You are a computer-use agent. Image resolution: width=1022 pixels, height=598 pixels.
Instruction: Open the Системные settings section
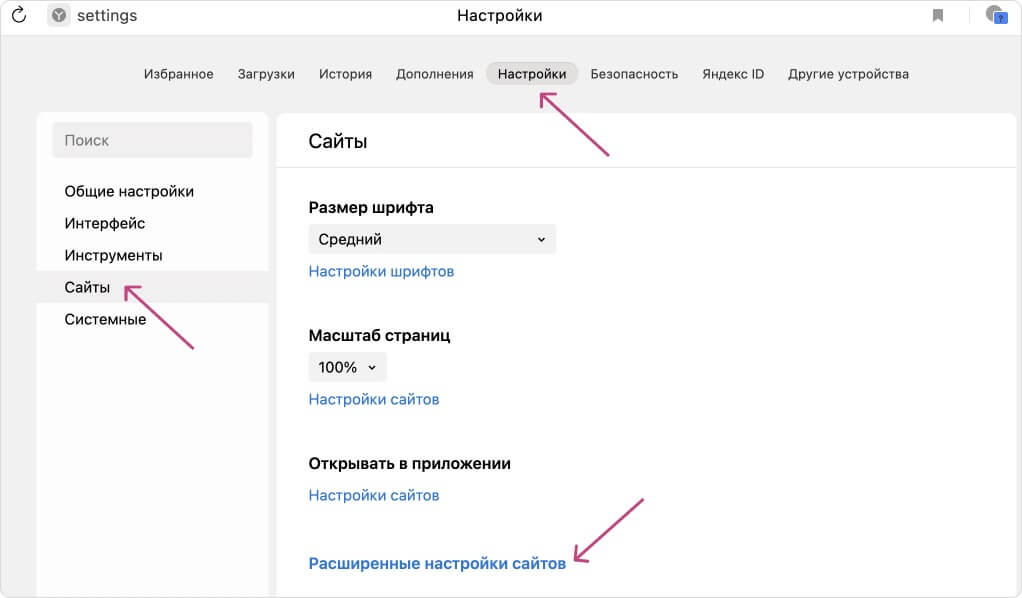pos(106,319)
